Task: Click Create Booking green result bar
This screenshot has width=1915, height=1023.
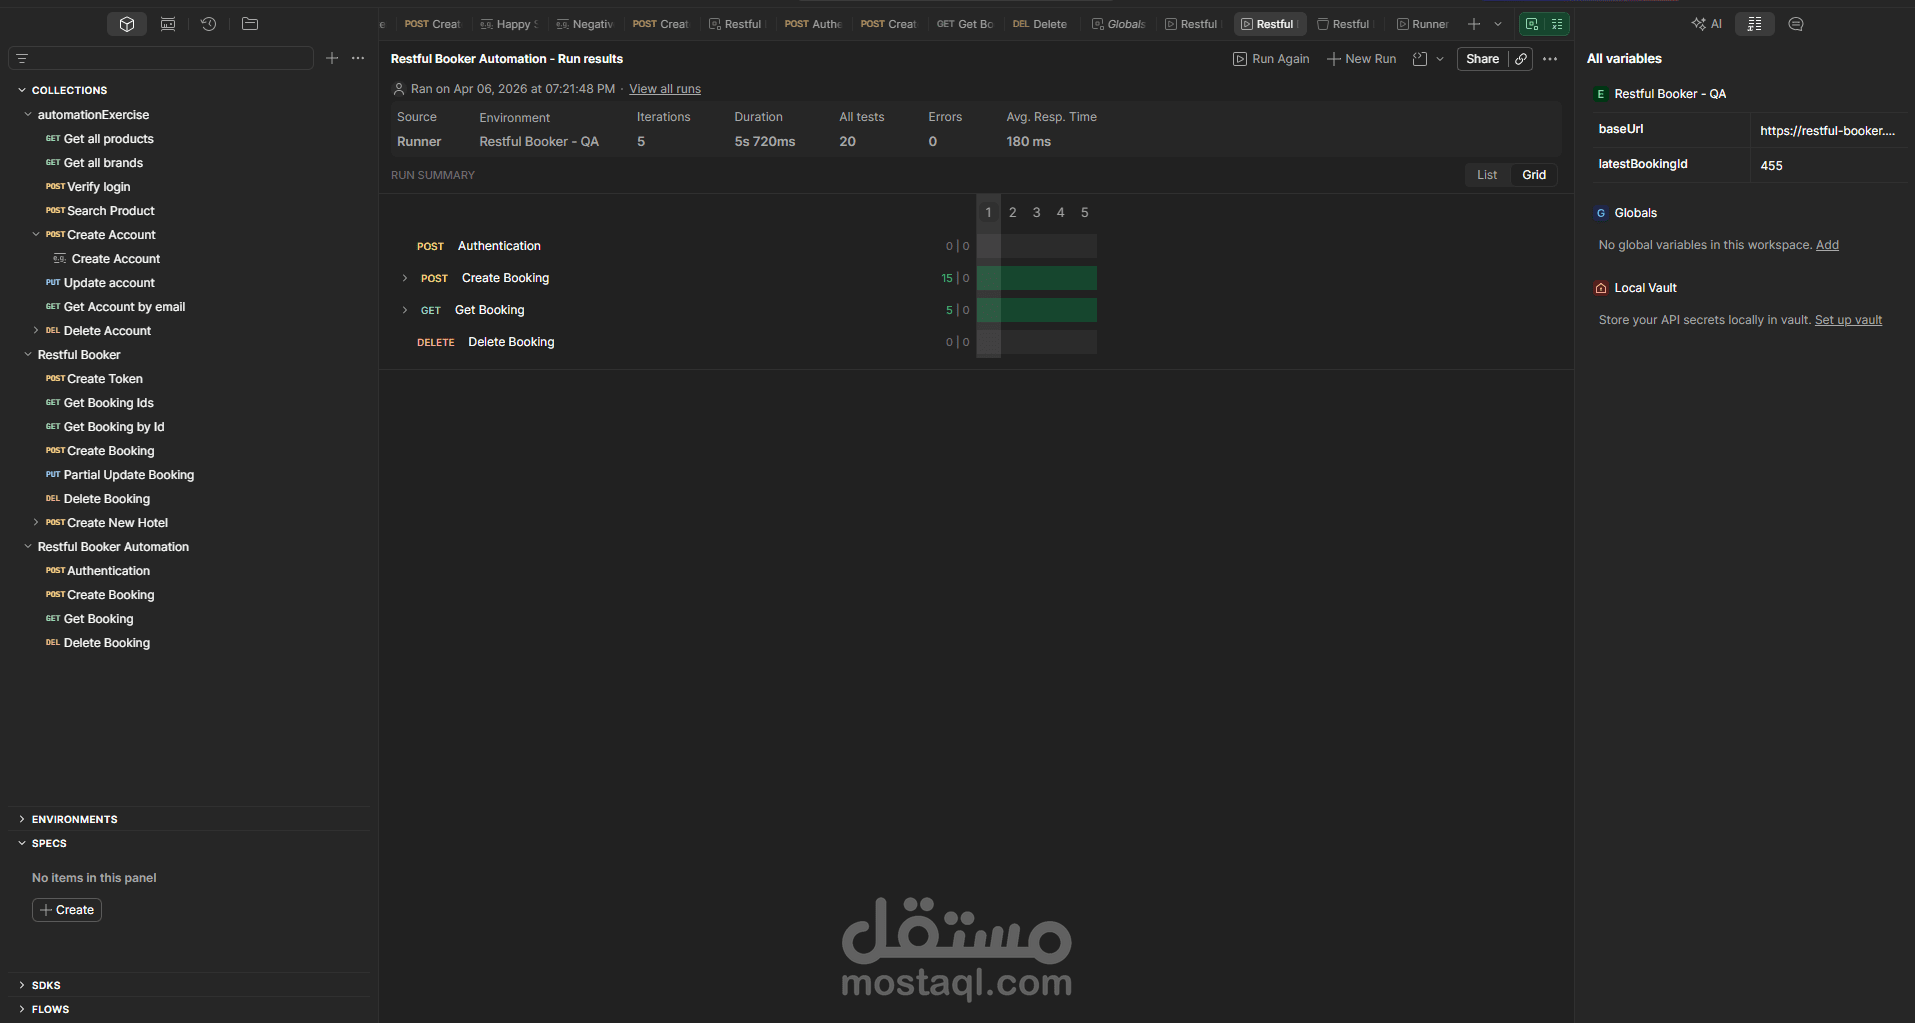Action: tap(1037, 278)
